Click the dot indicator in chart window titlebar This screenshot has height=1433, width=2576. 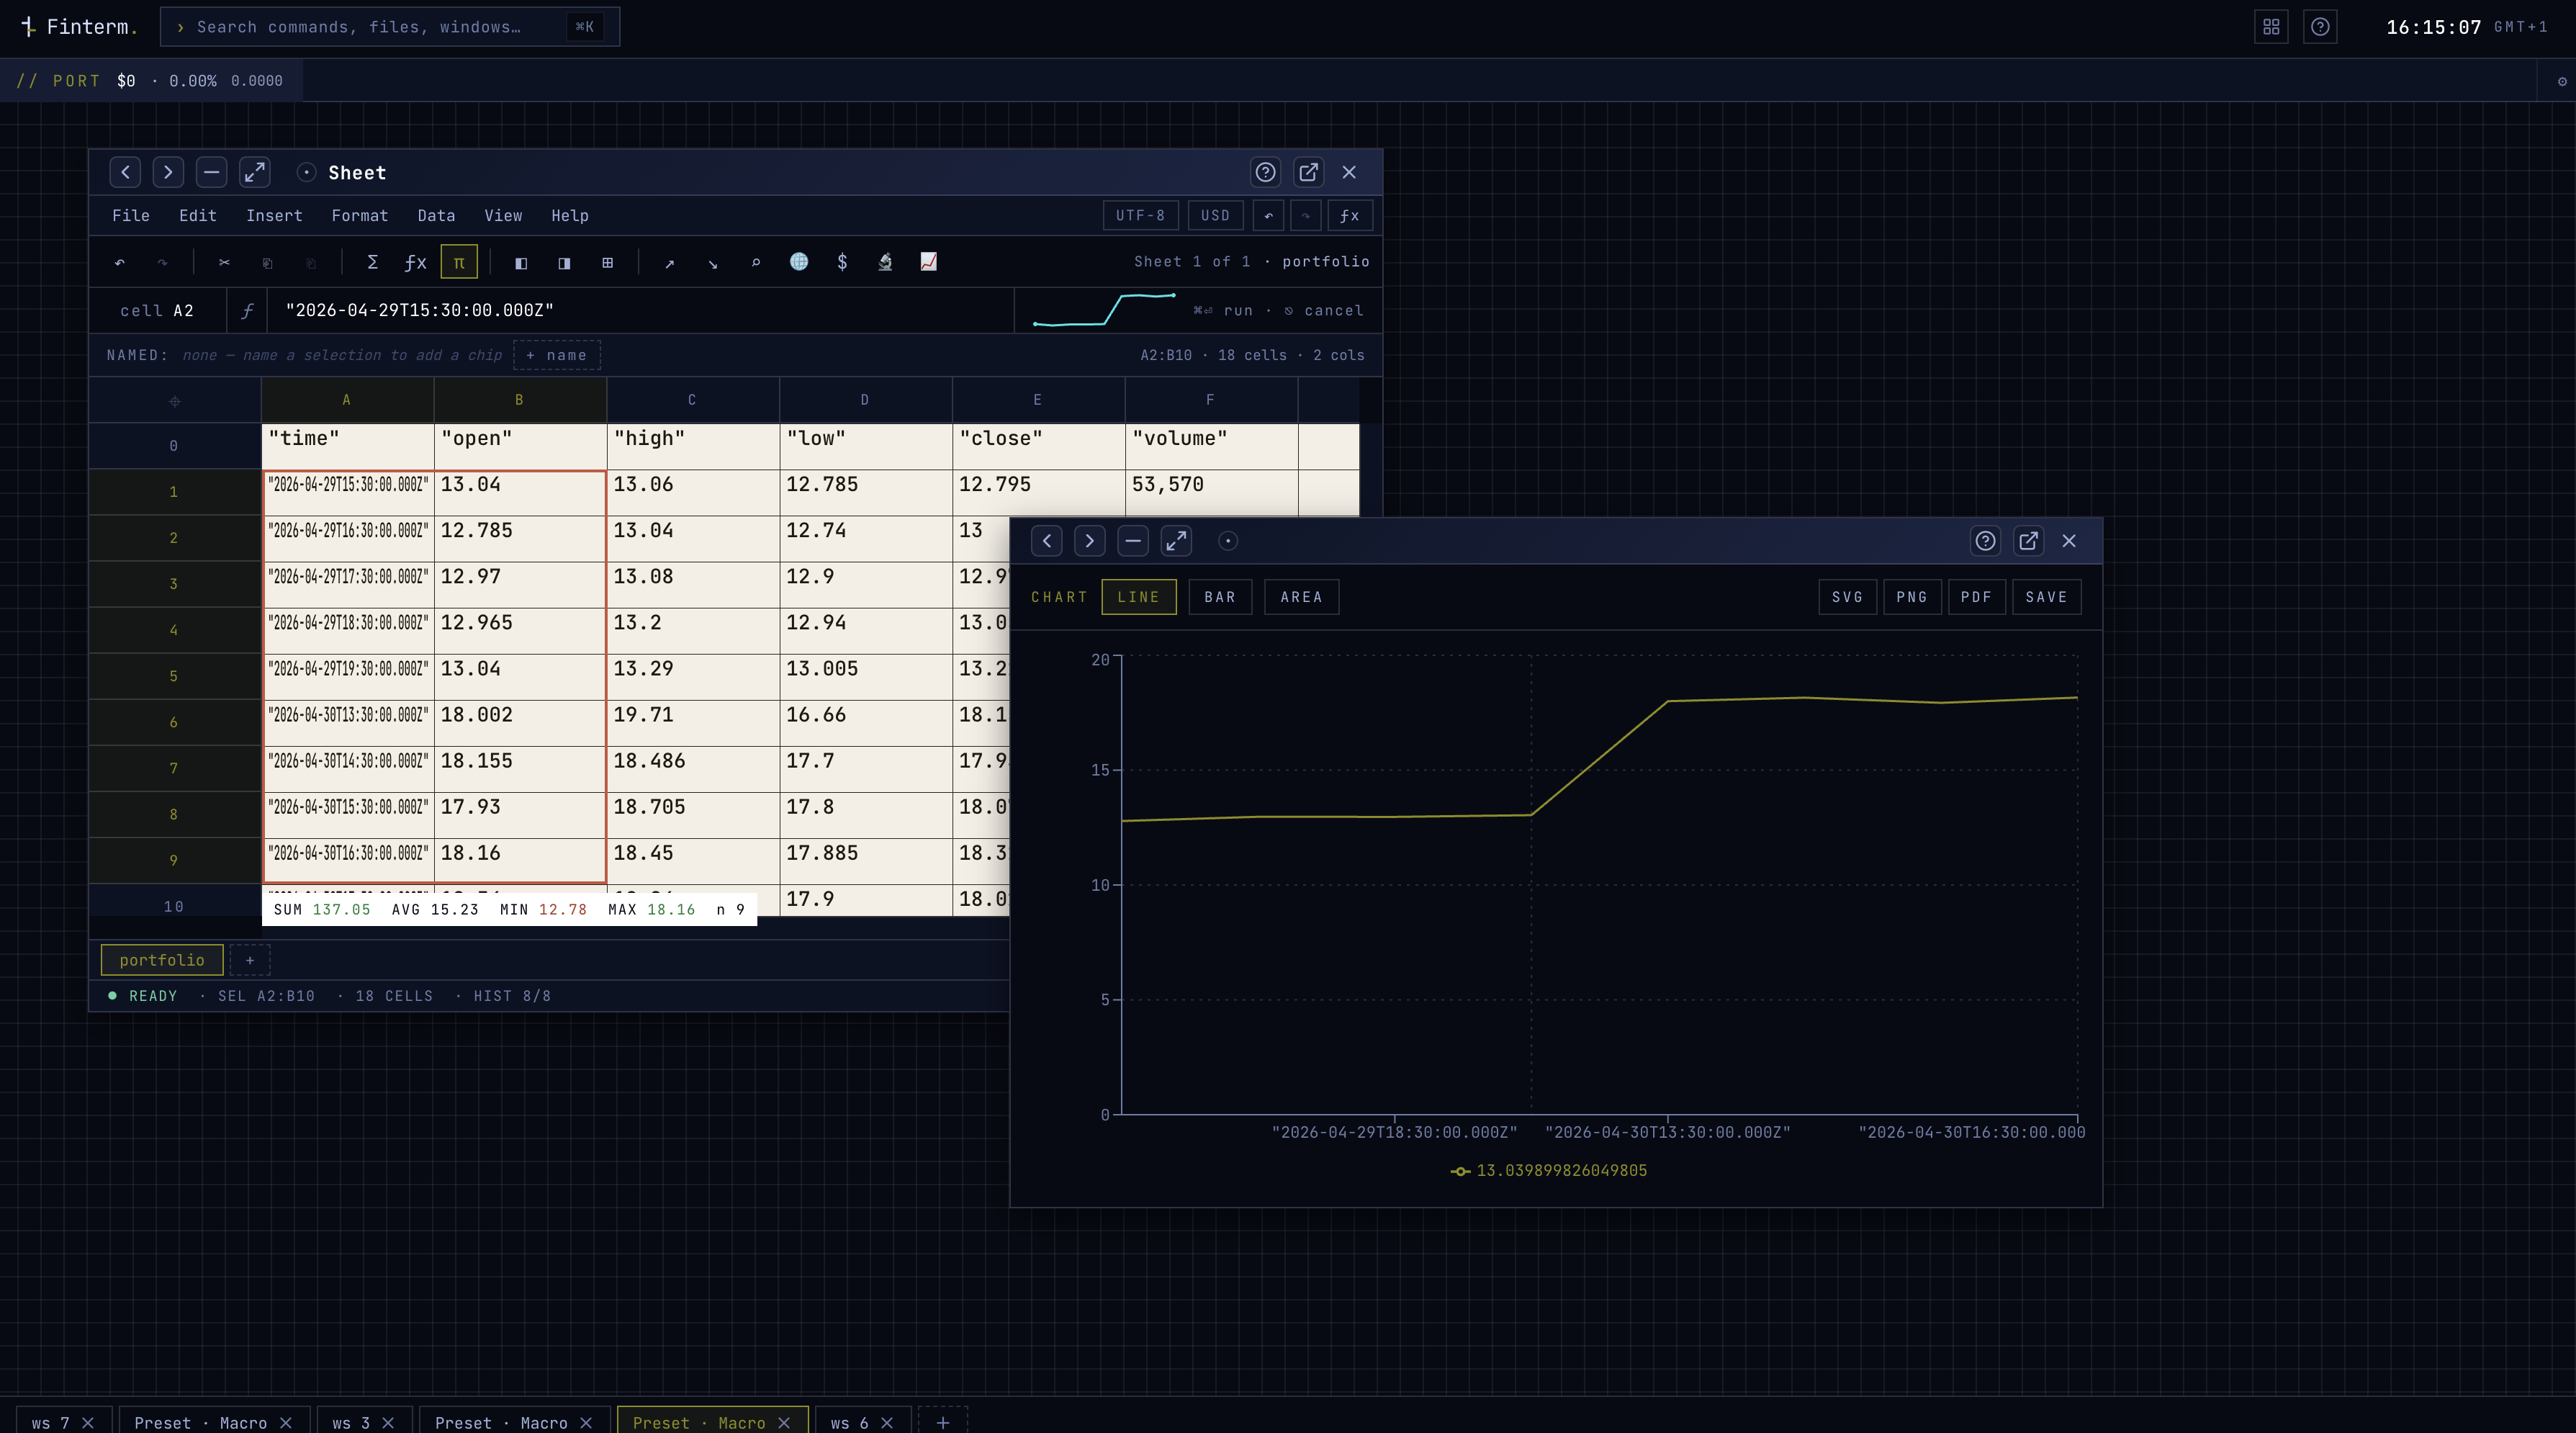click(1228, 541)
